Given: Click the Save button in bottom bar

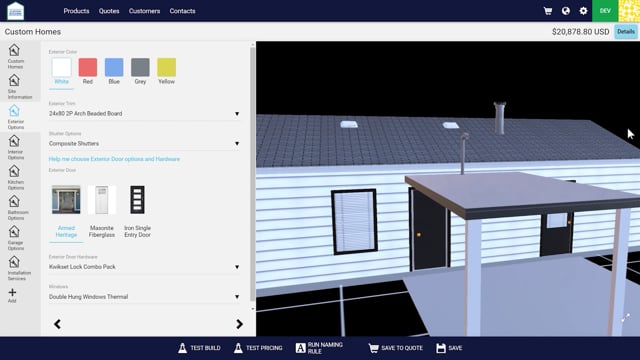Looking at the screenshot, I should (x=449, y=348).
